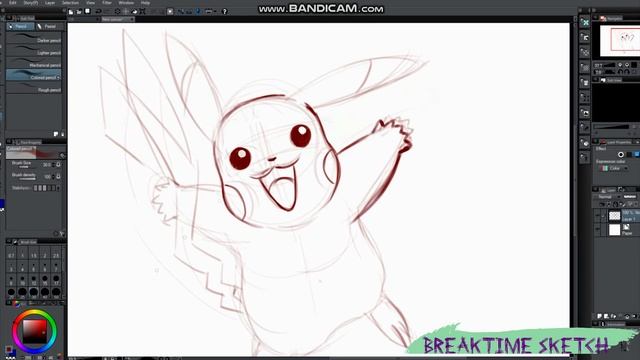Choose the Rough pencil brush
This screenshot has height=360, width=640.
tap(33, 87)
